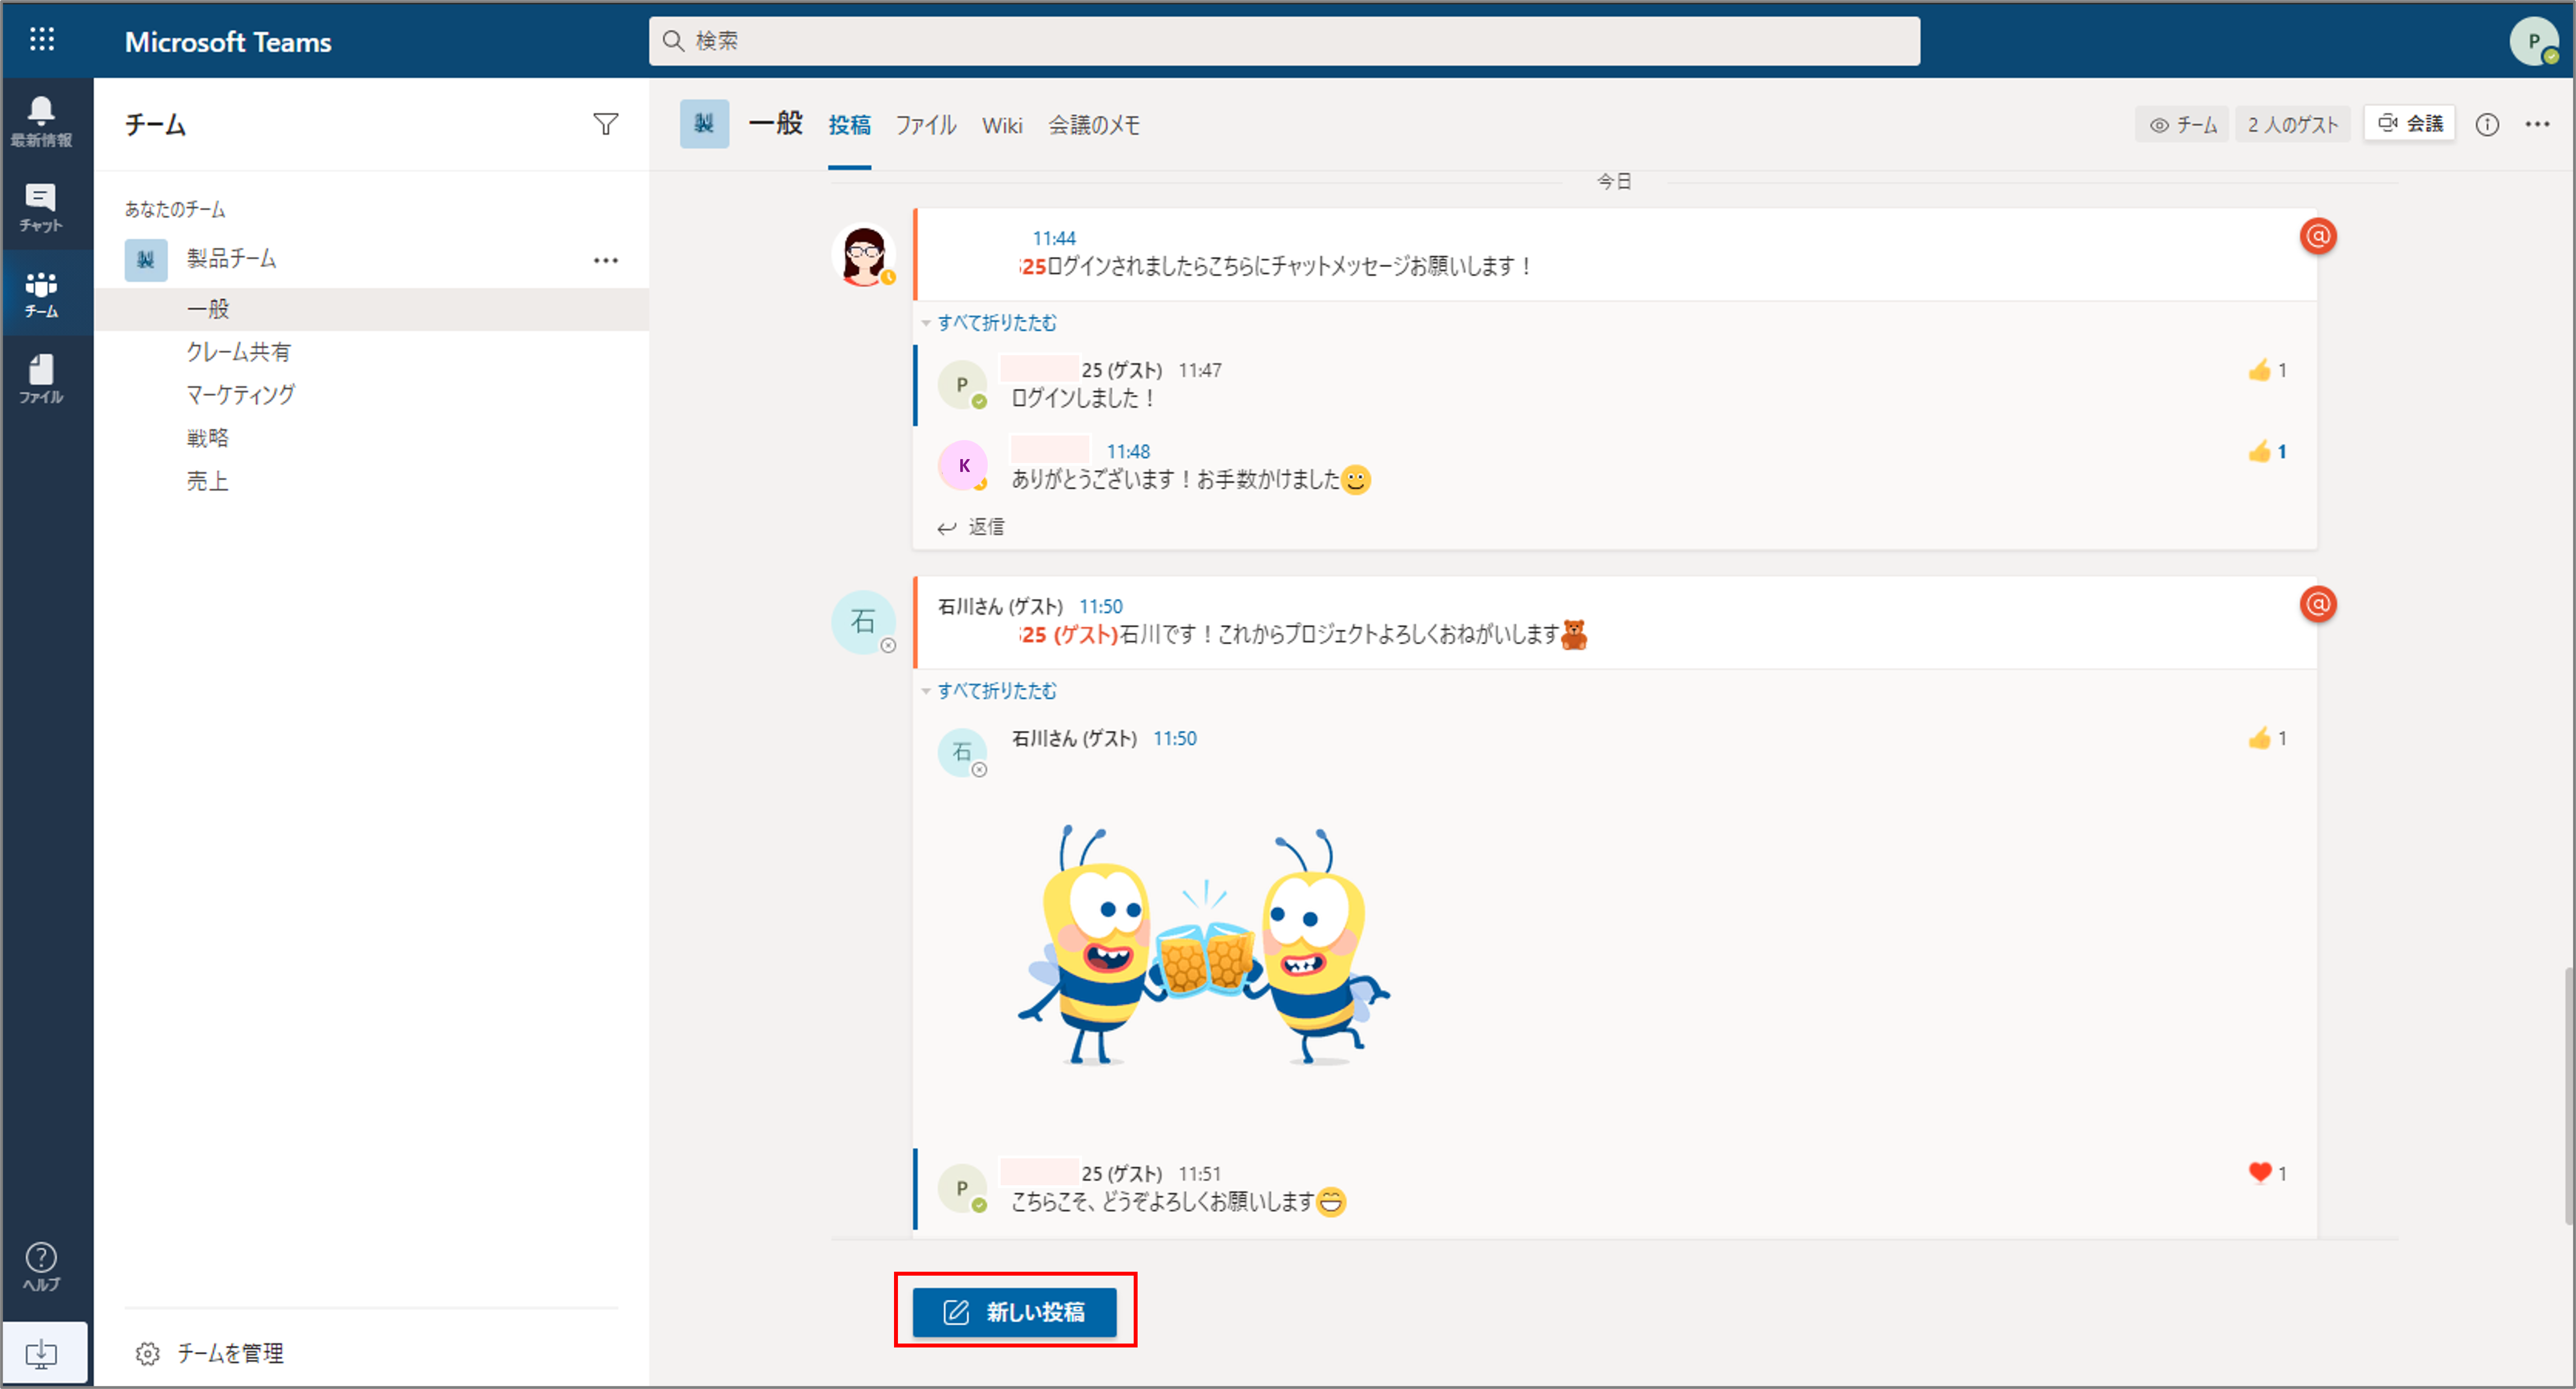2576x1389 pixels.
Task: Select the 一般 channel
Action: coord(372,309)
